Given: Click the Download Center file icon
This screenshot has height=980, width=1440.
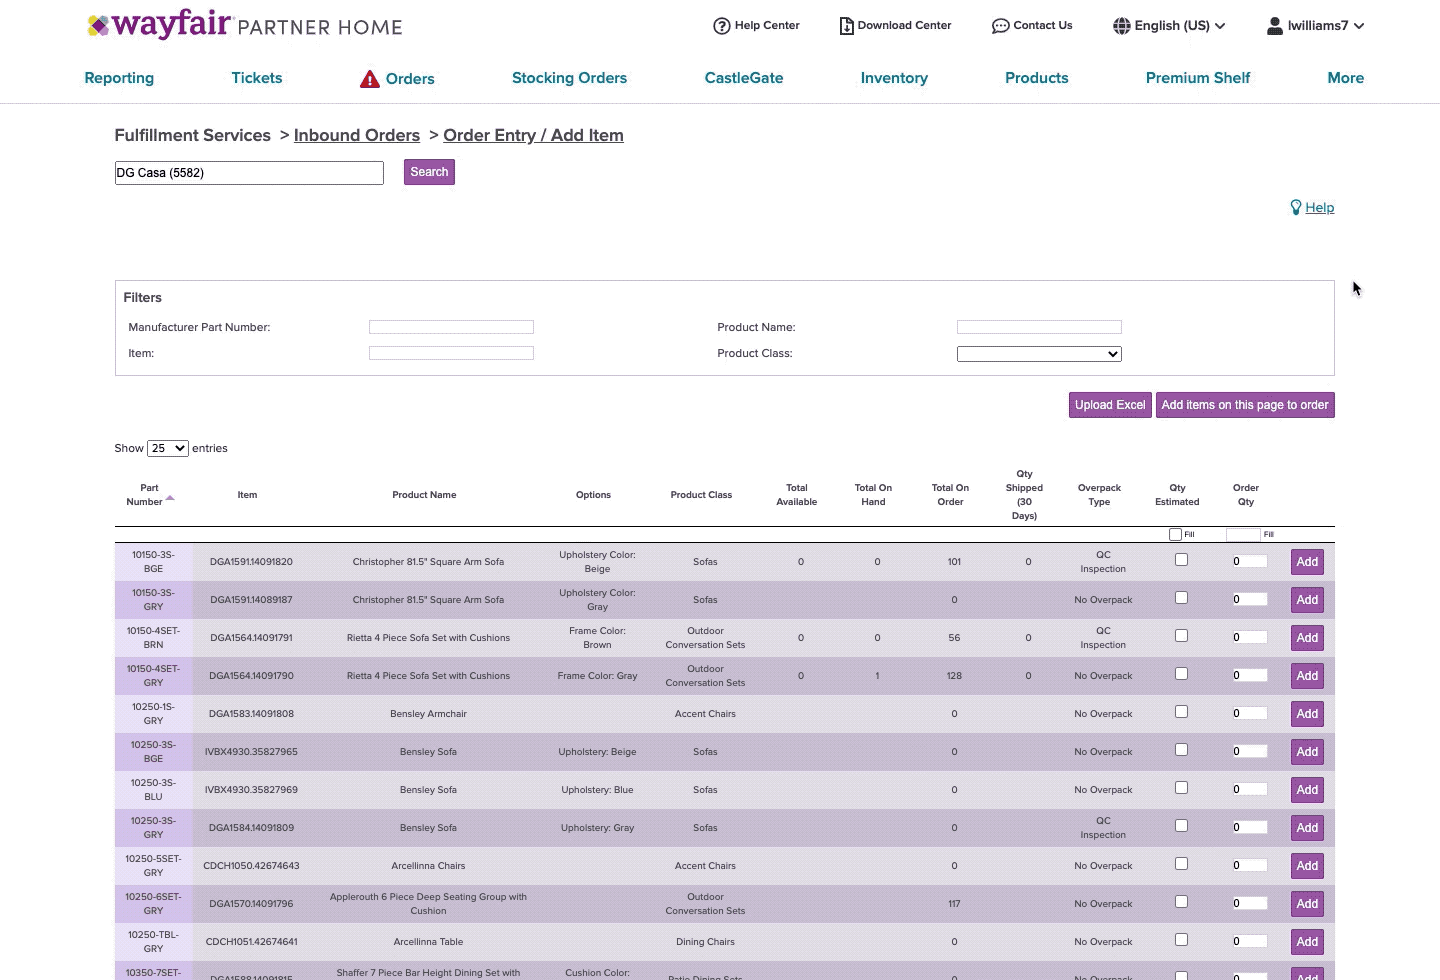Looking at the screenshot, I should 846,26.
